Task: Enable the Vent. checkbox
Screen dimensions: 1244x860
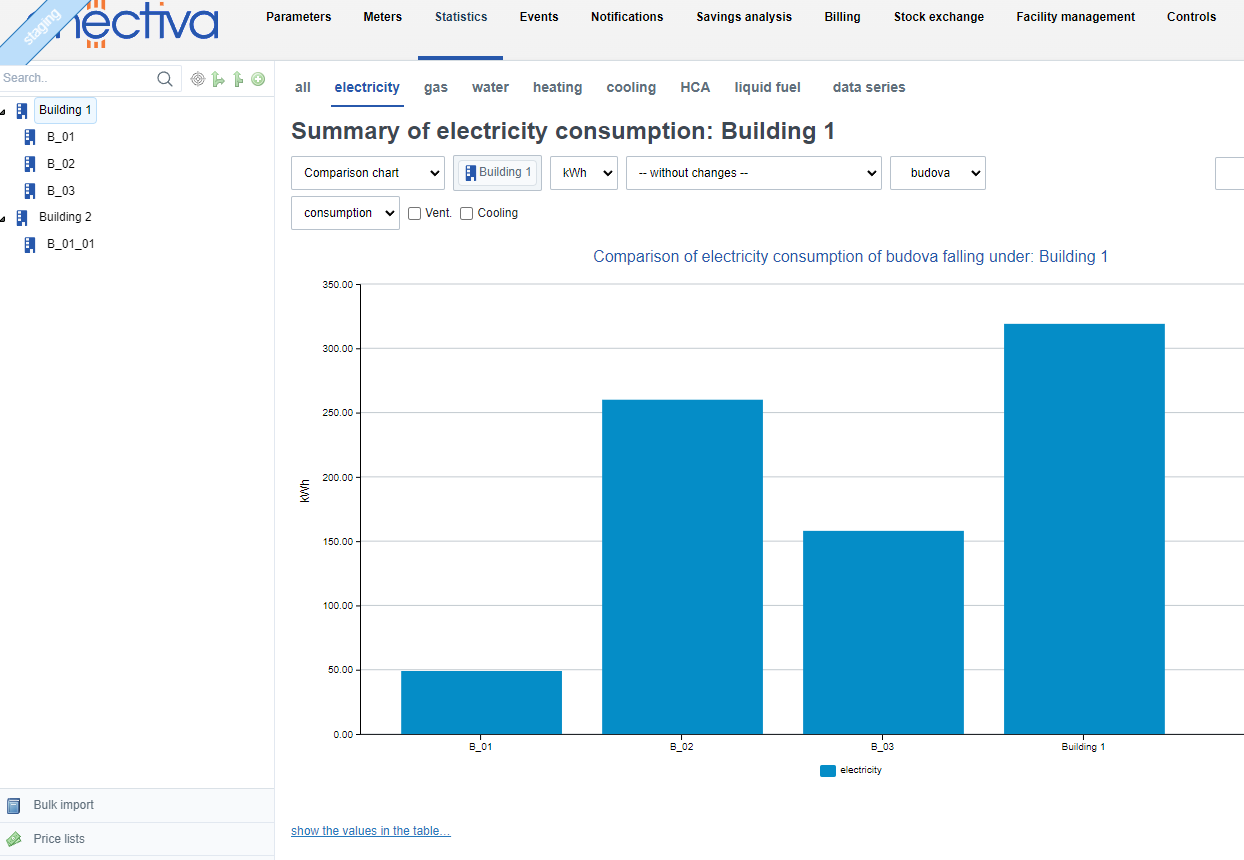Action: (x=414, y=213)
